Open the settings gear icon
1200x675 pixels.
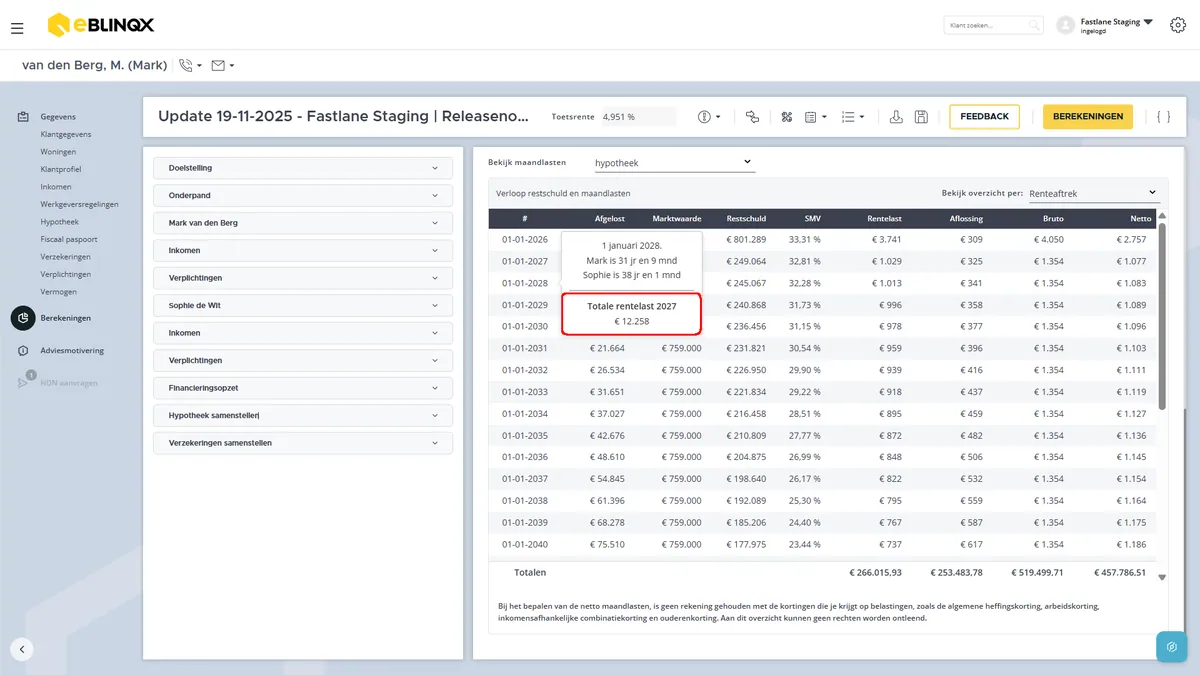click(x=1177, y=25)
